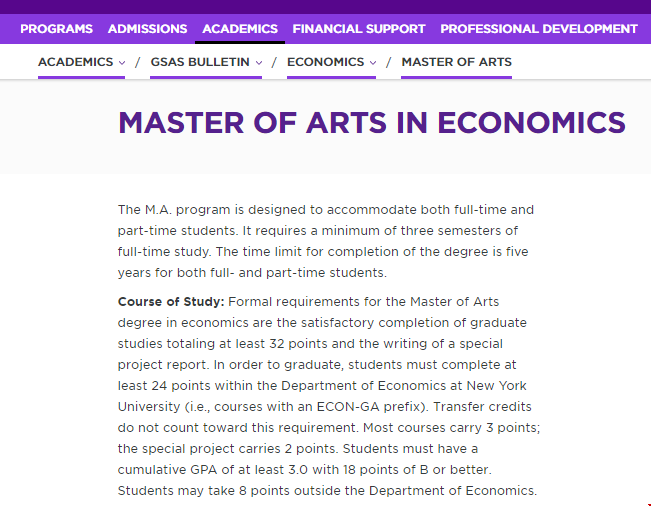
Task: Click the Master of Arts in Economics heading
Action: [x=372, y=123]
